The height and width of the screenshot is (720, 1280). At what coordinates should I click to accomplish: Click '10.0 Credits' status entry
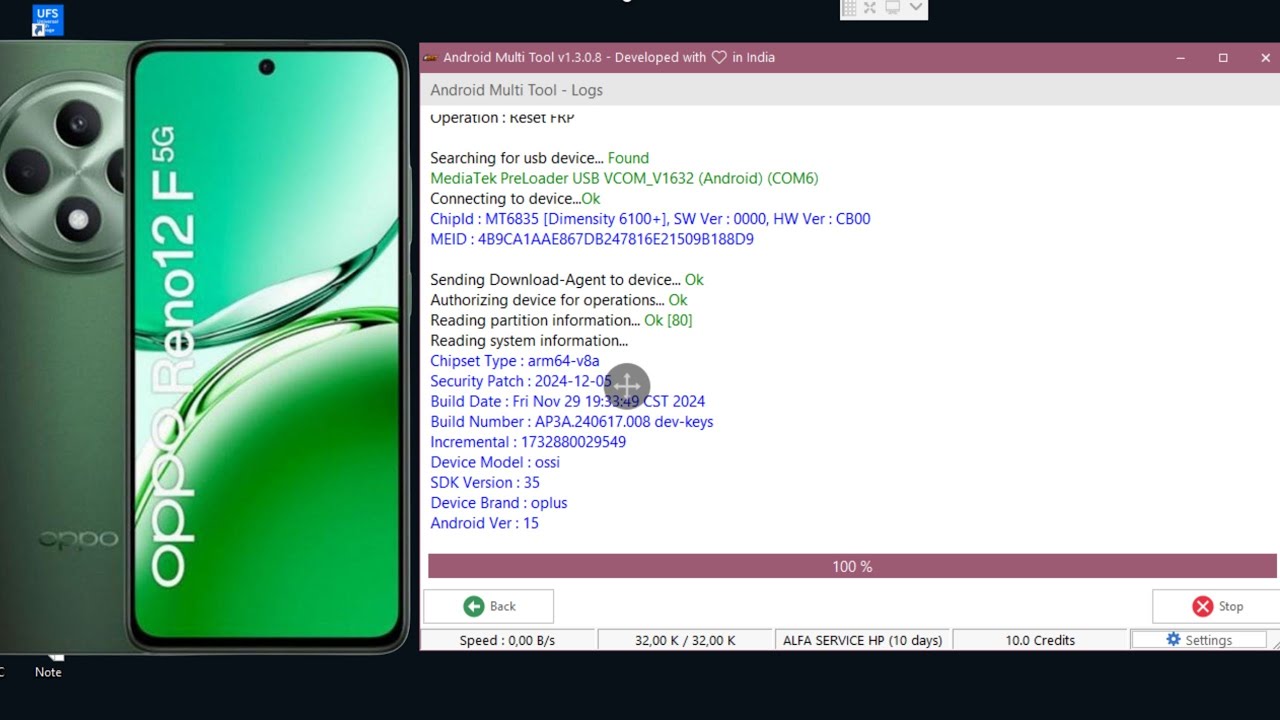[1040, 640]
